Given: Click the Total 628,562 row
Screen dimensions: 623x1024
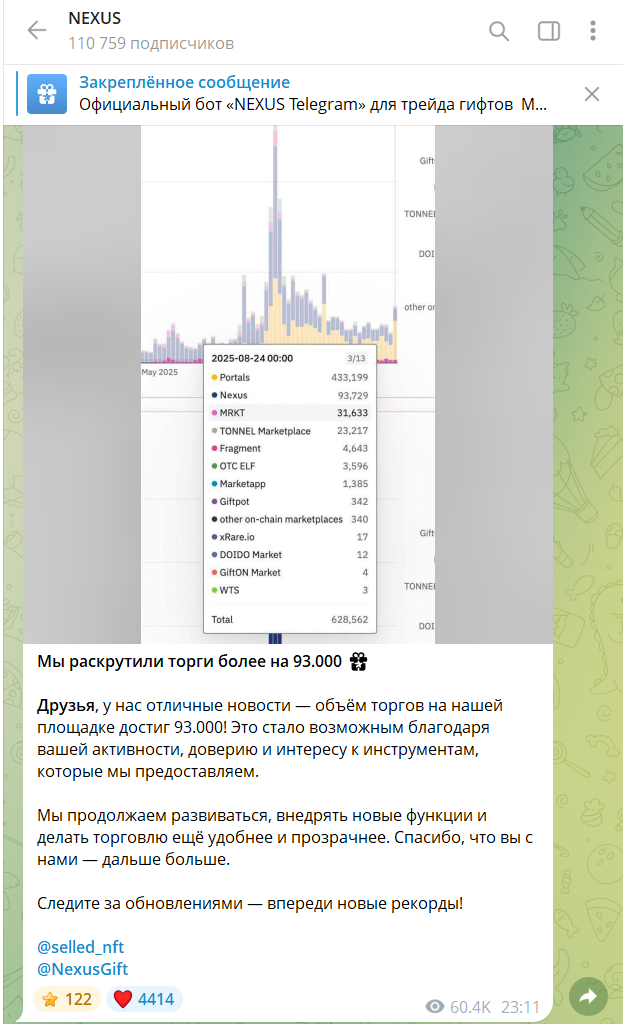Looking at the screenshot, I should coord(290,619).
